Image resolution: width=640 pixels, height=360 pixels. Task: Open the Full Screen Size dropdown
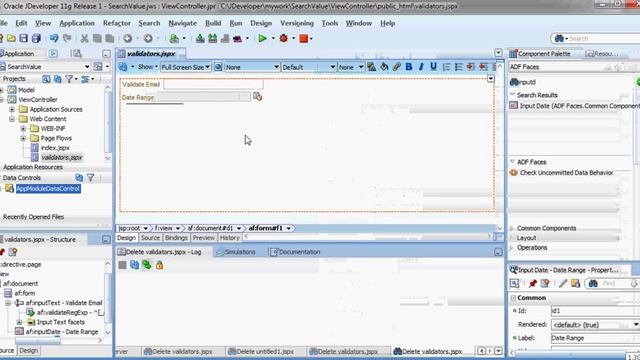click(x=185, y=67)
